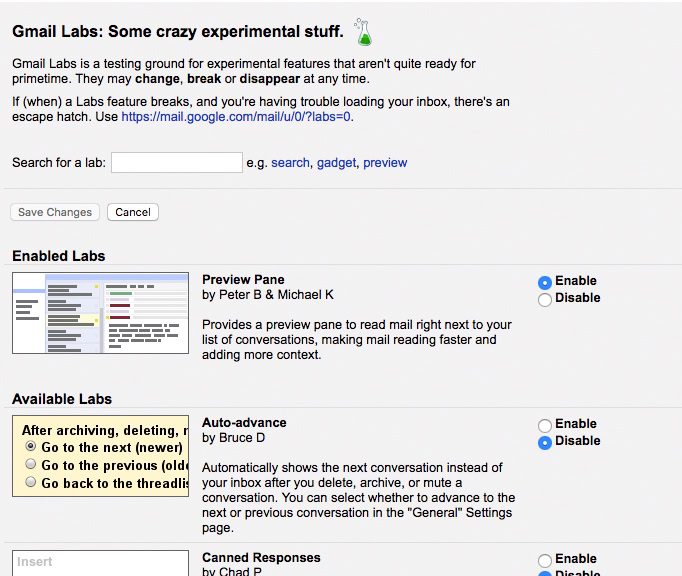Click the 'gadget' example link
This screenshot has height=576, width=682.
coord(336,163)
